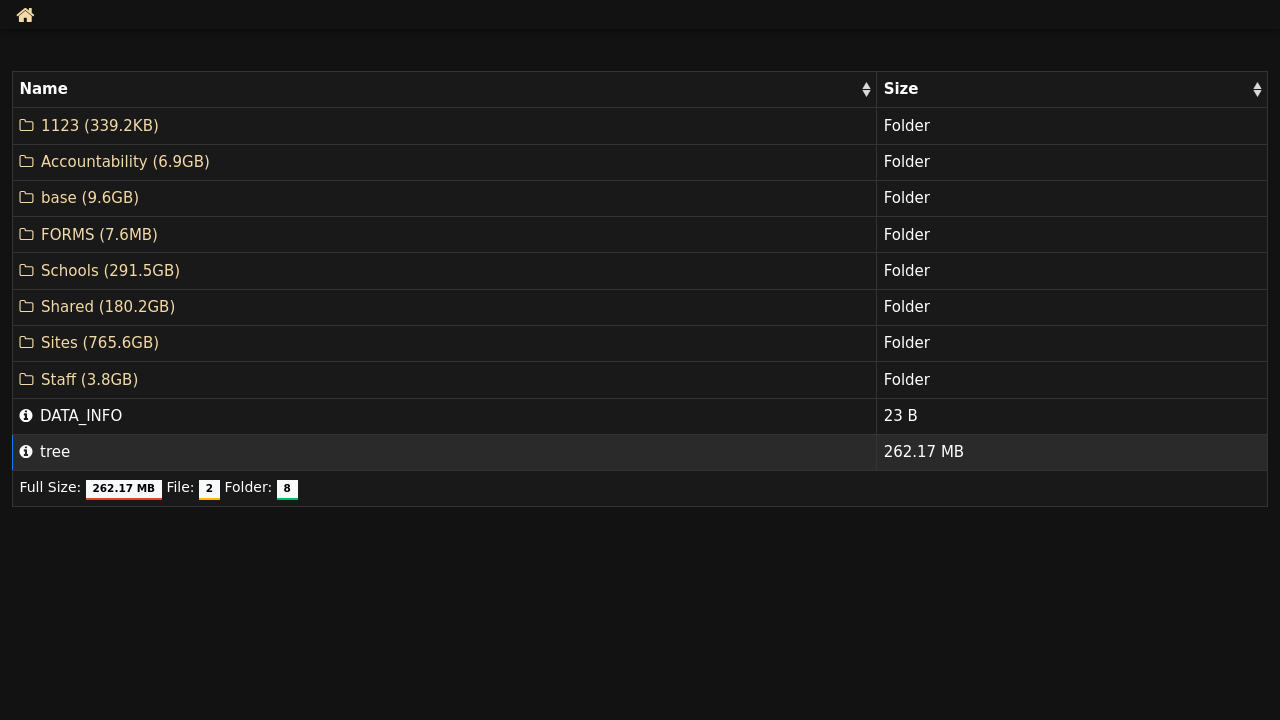Image resolution: width=1280 pixels, height=720 pixels.
Task: Select the Name column header
Action: pyautogui.click(x=444, y=90)
